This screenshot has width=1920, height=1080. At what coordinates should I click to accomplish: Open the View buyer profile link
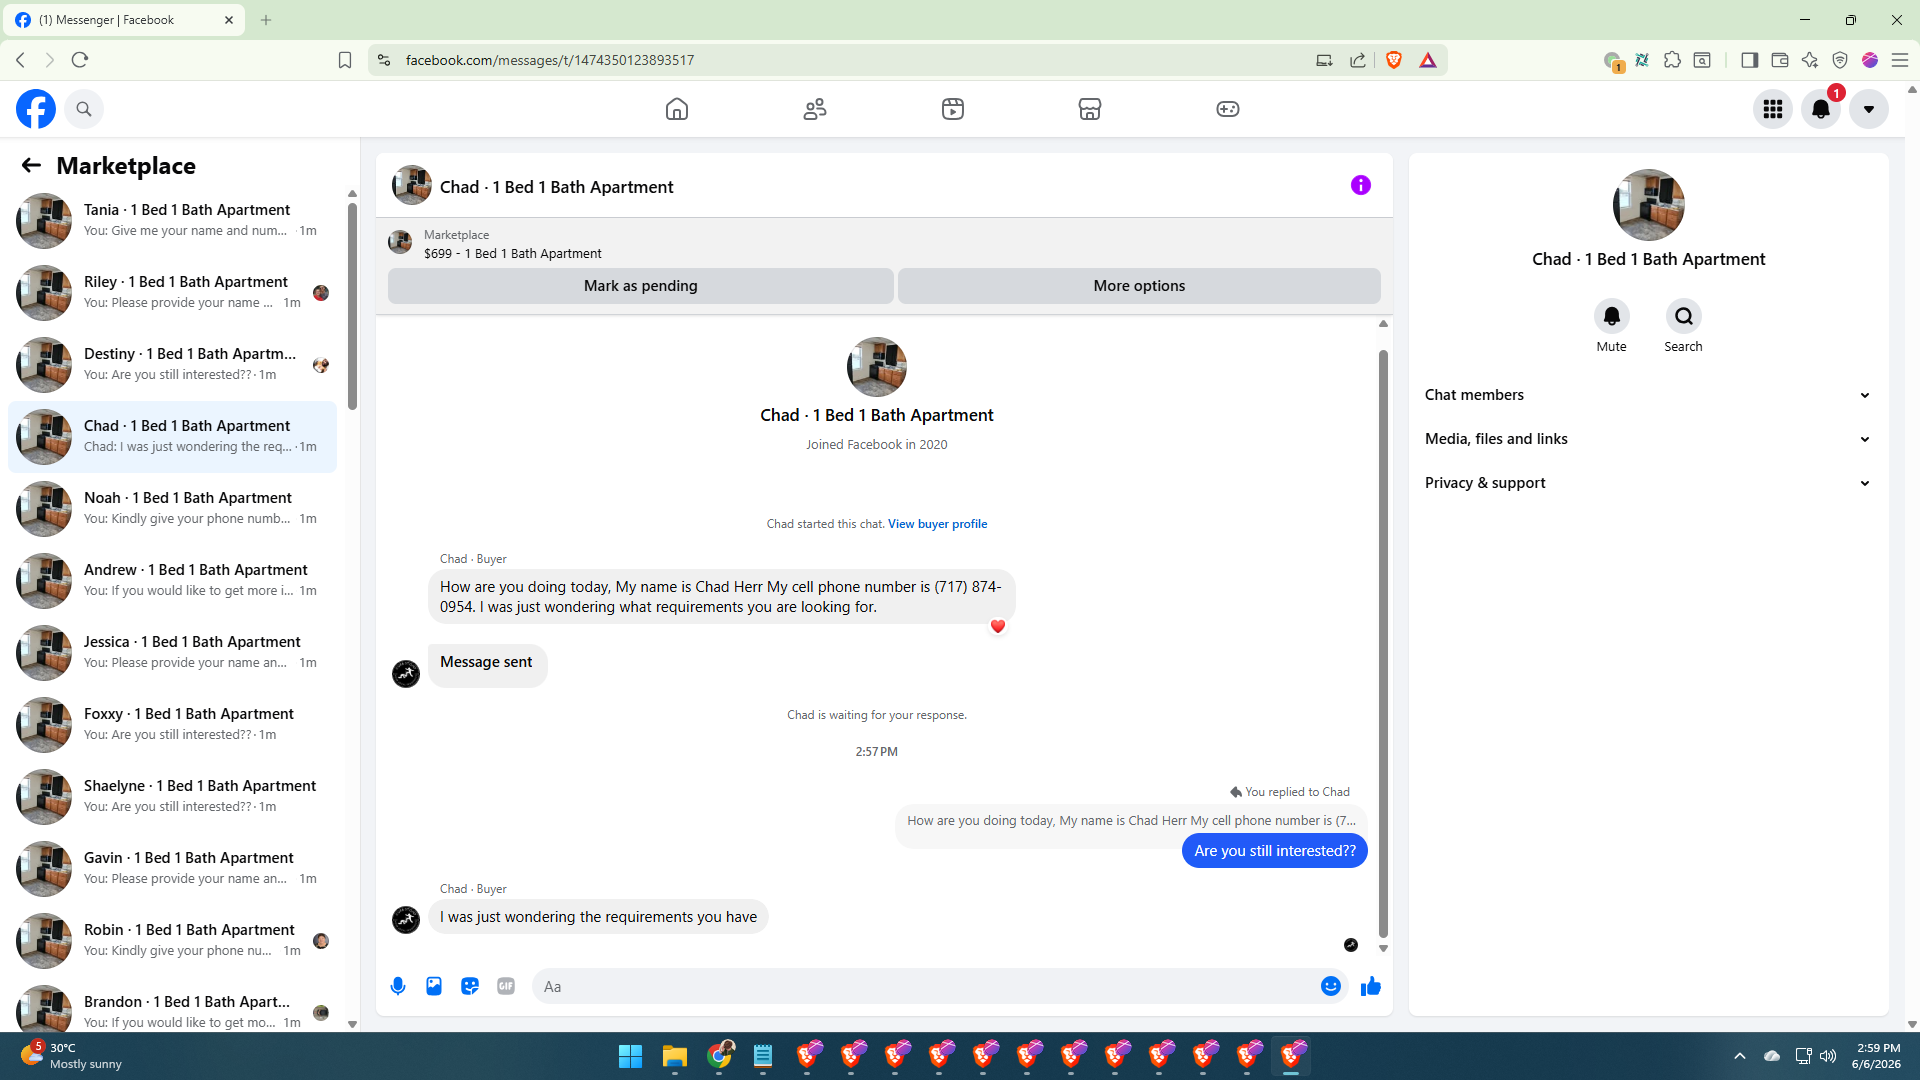[937, 524]
